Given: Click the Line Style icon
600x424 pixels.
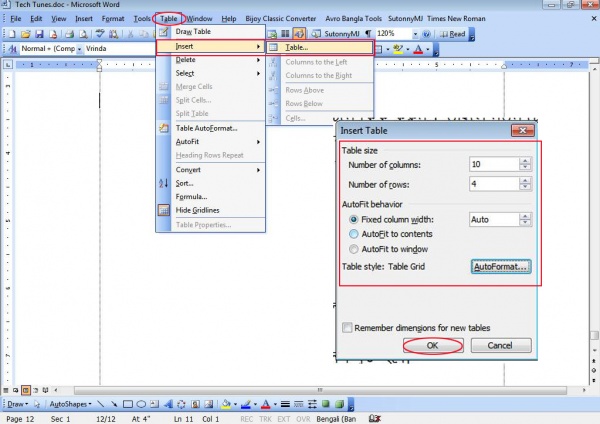Looking at the screenshot, I should [285, 404].
